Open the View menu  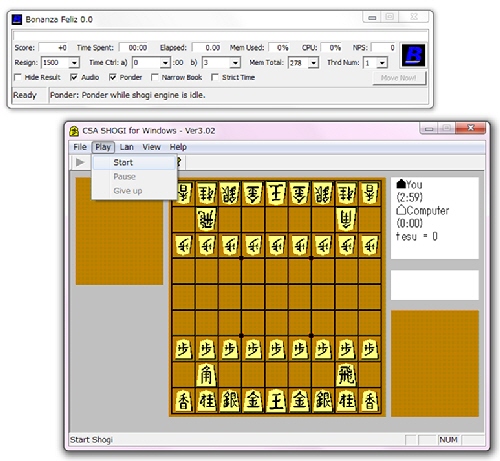[151, 147]
